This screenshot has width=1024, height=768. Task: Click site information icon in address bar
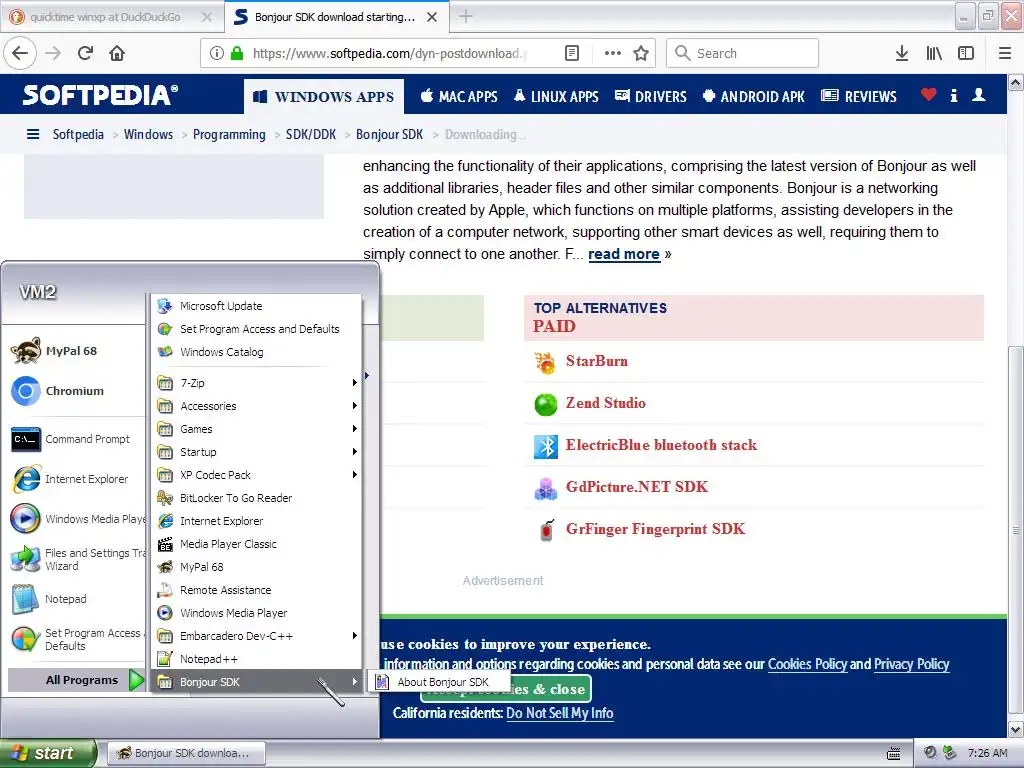(217, 54)
